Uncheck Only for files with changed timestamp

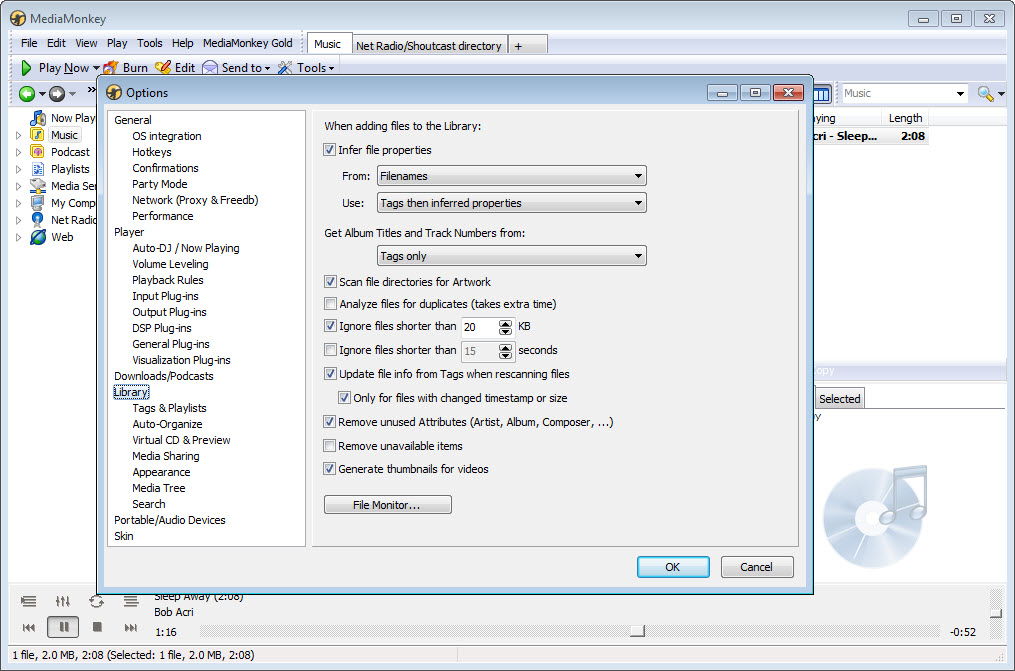344,397
